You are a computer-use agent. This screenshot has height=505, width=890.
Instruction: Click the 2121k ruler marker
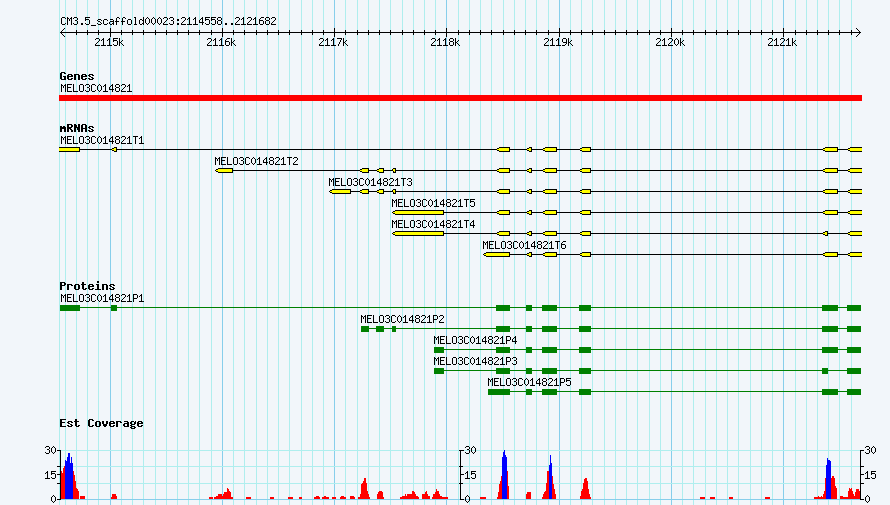[x=782, y=43]
